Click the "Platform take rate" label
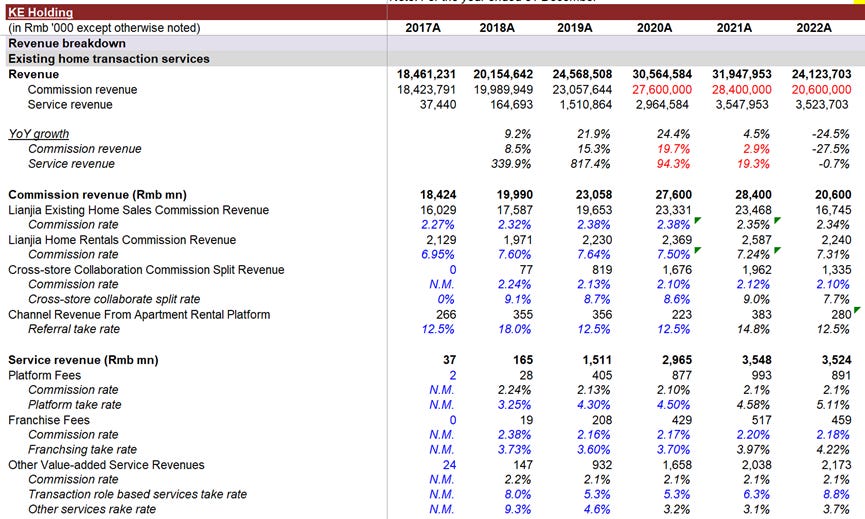 coord(74,404)
